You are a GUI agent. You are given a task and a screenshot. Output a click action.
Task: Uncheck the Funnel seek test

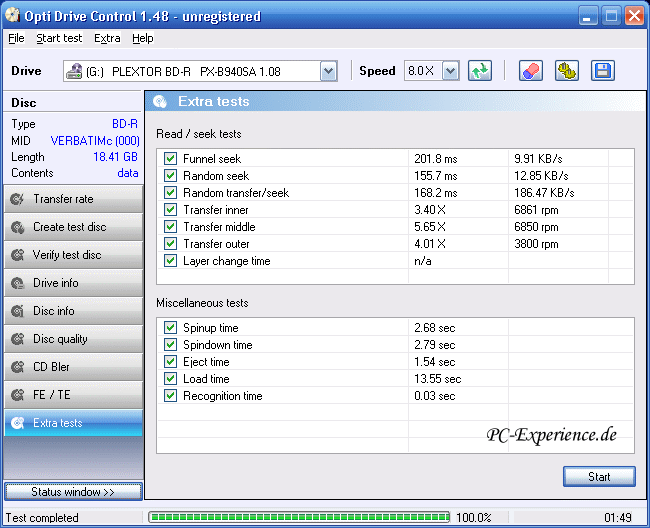170,159
